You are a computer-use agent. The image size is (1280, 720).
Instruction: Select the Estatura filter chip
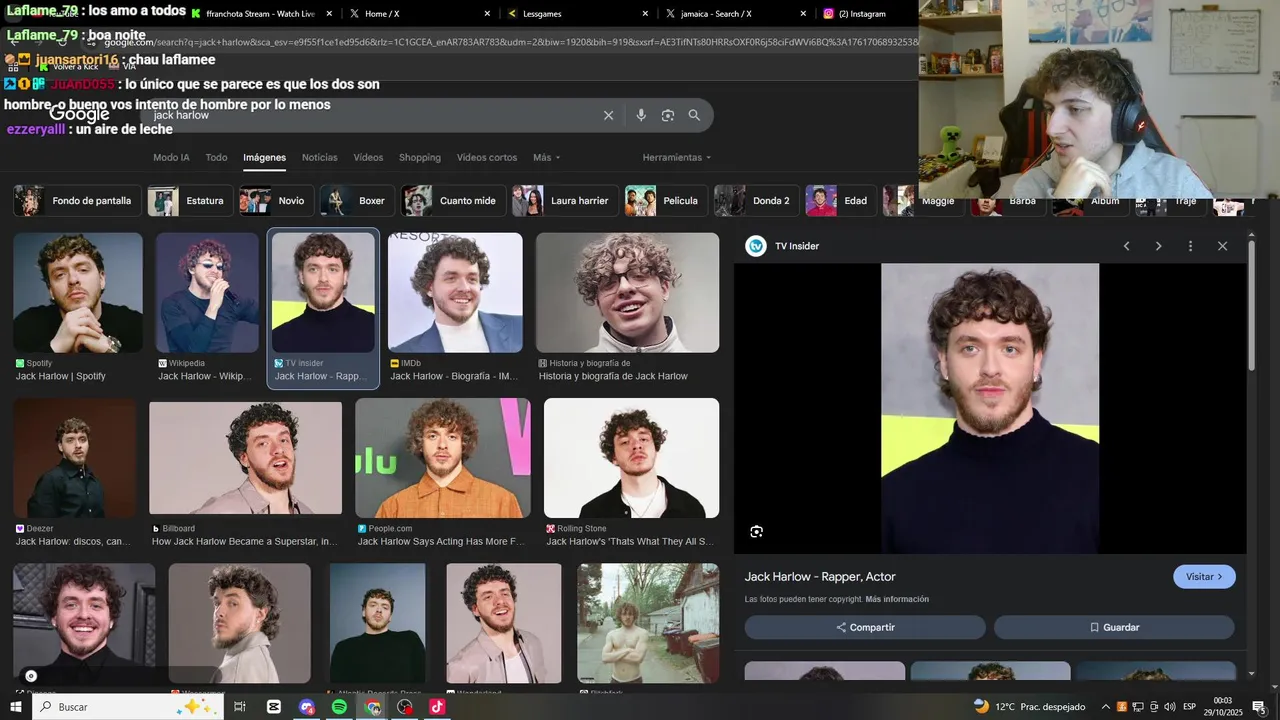pyautogui.click(x=190, y=201)
